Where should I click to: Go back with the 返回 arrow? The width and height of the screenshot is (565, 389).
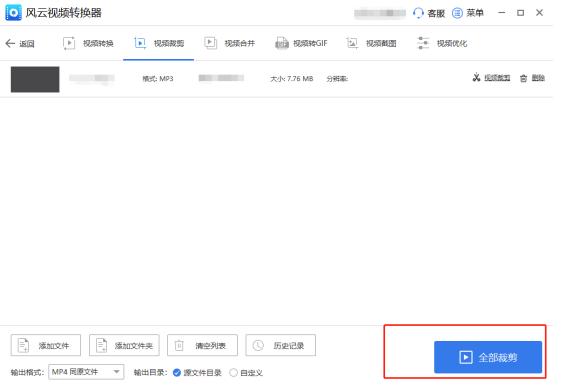tap(20, 44)
